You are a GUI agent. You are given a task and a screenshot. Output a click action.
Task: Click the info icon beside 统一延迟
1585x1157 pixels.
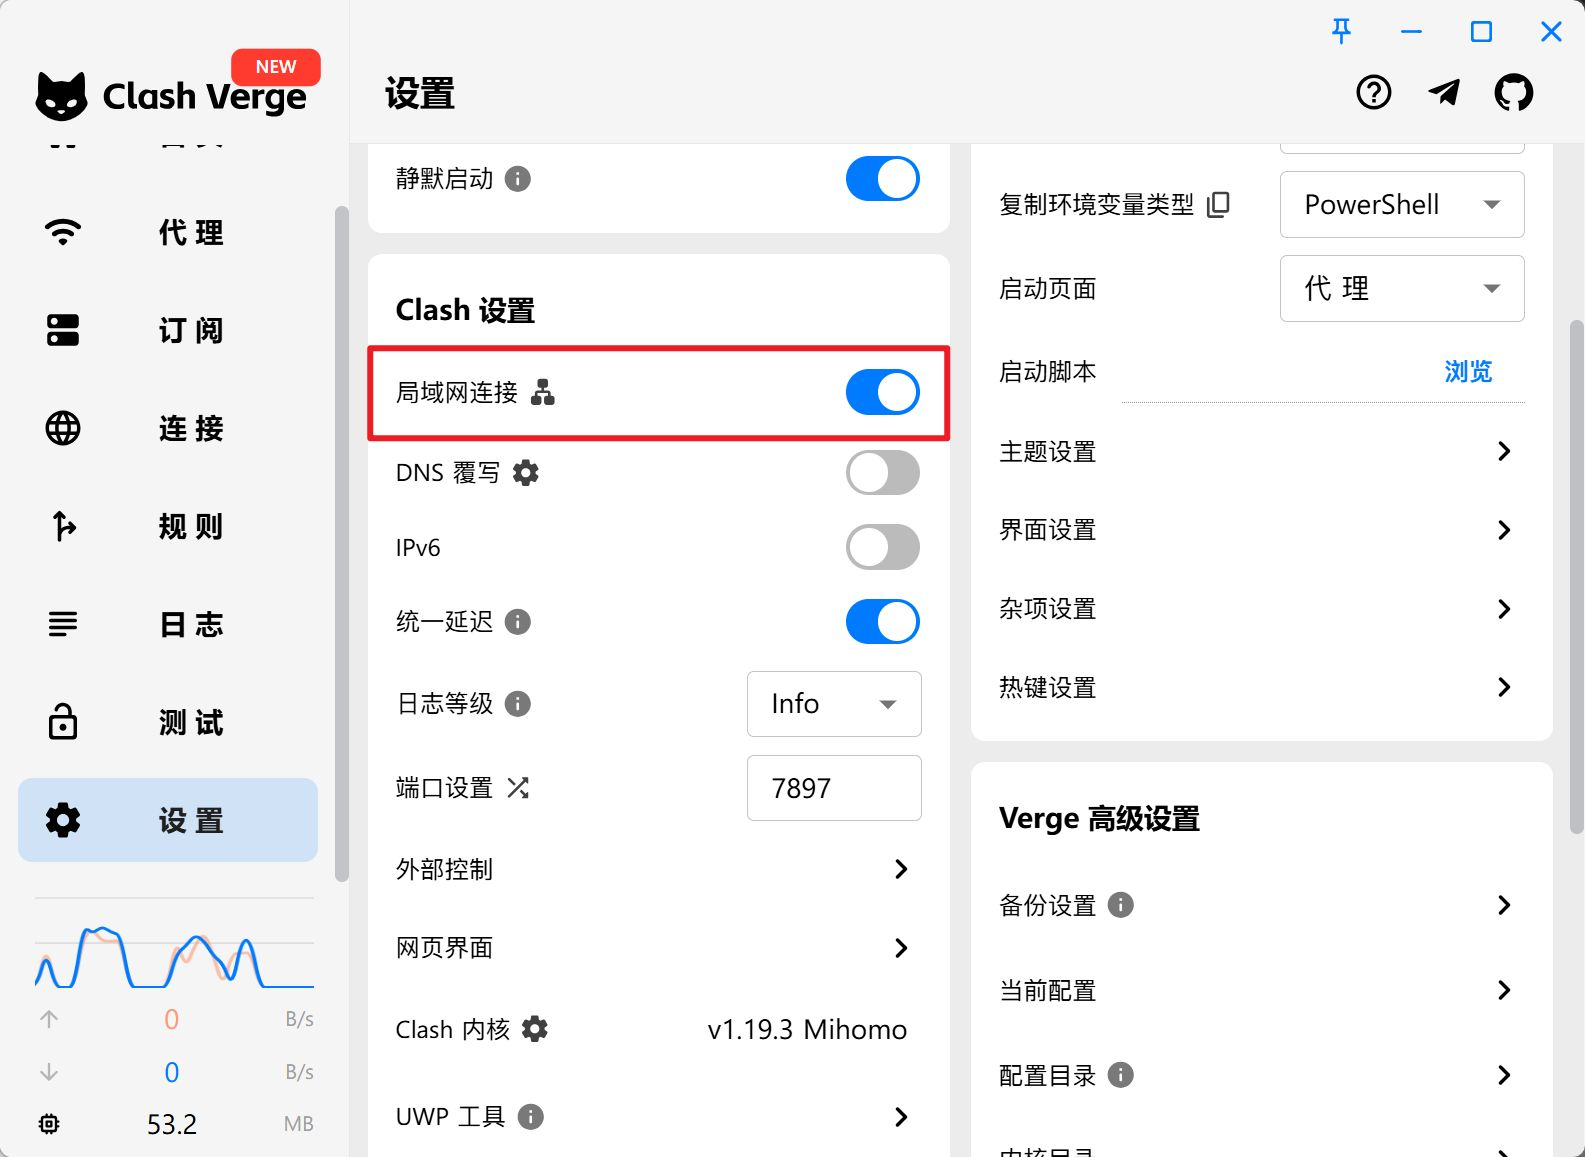point(518,622)
